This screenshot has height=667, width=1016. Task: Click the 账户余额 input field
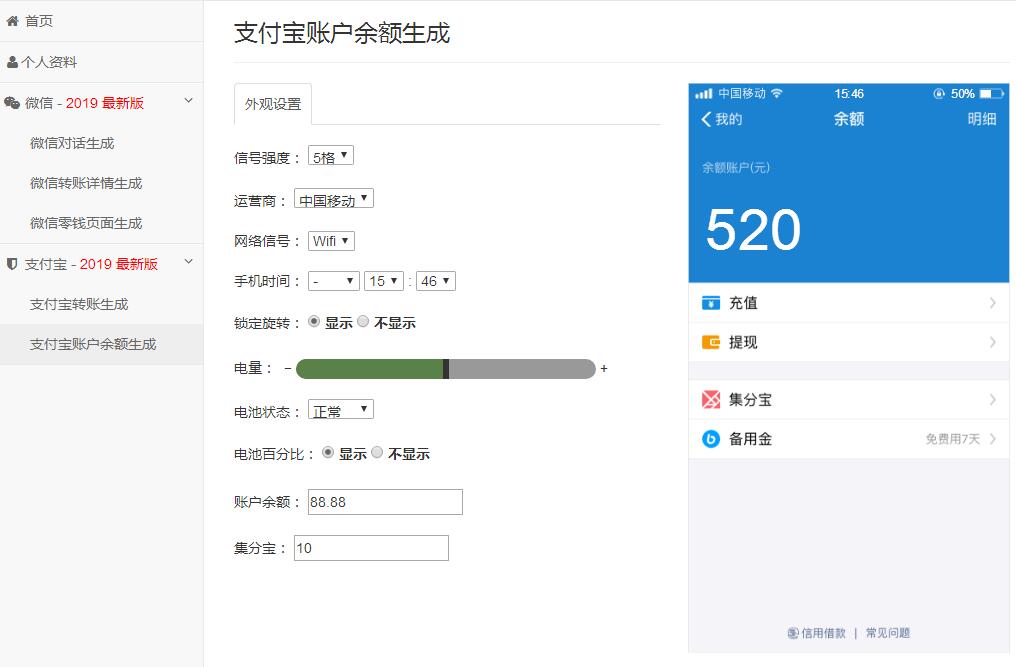[385, 502]
